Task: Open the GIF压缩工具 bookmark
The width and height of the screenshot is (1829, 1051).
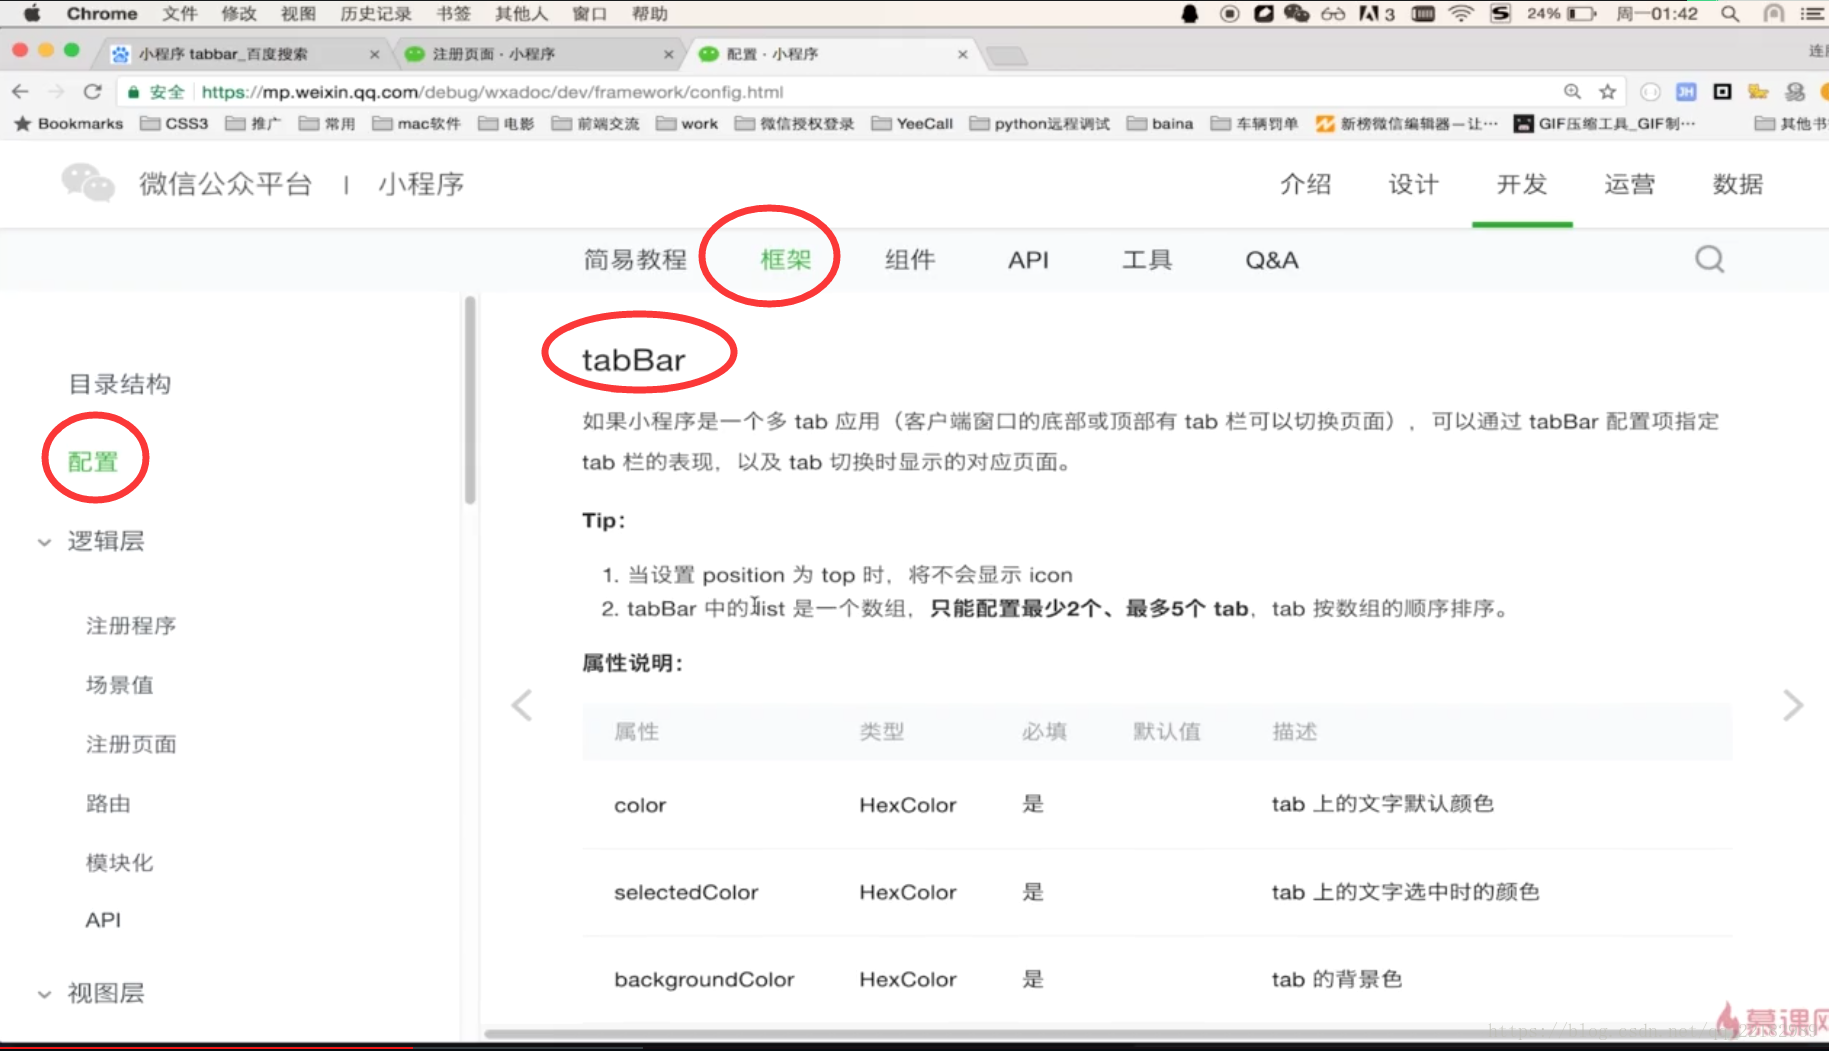Action: pos(1604,123)
